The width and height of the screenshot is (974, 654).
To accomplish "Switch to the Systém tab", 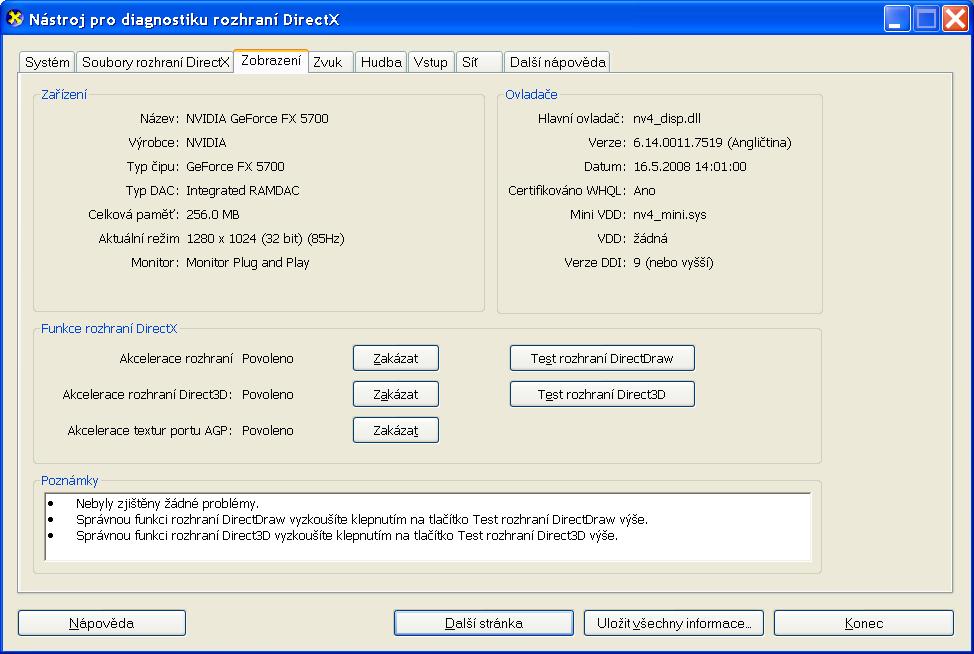I will (47, 62).
